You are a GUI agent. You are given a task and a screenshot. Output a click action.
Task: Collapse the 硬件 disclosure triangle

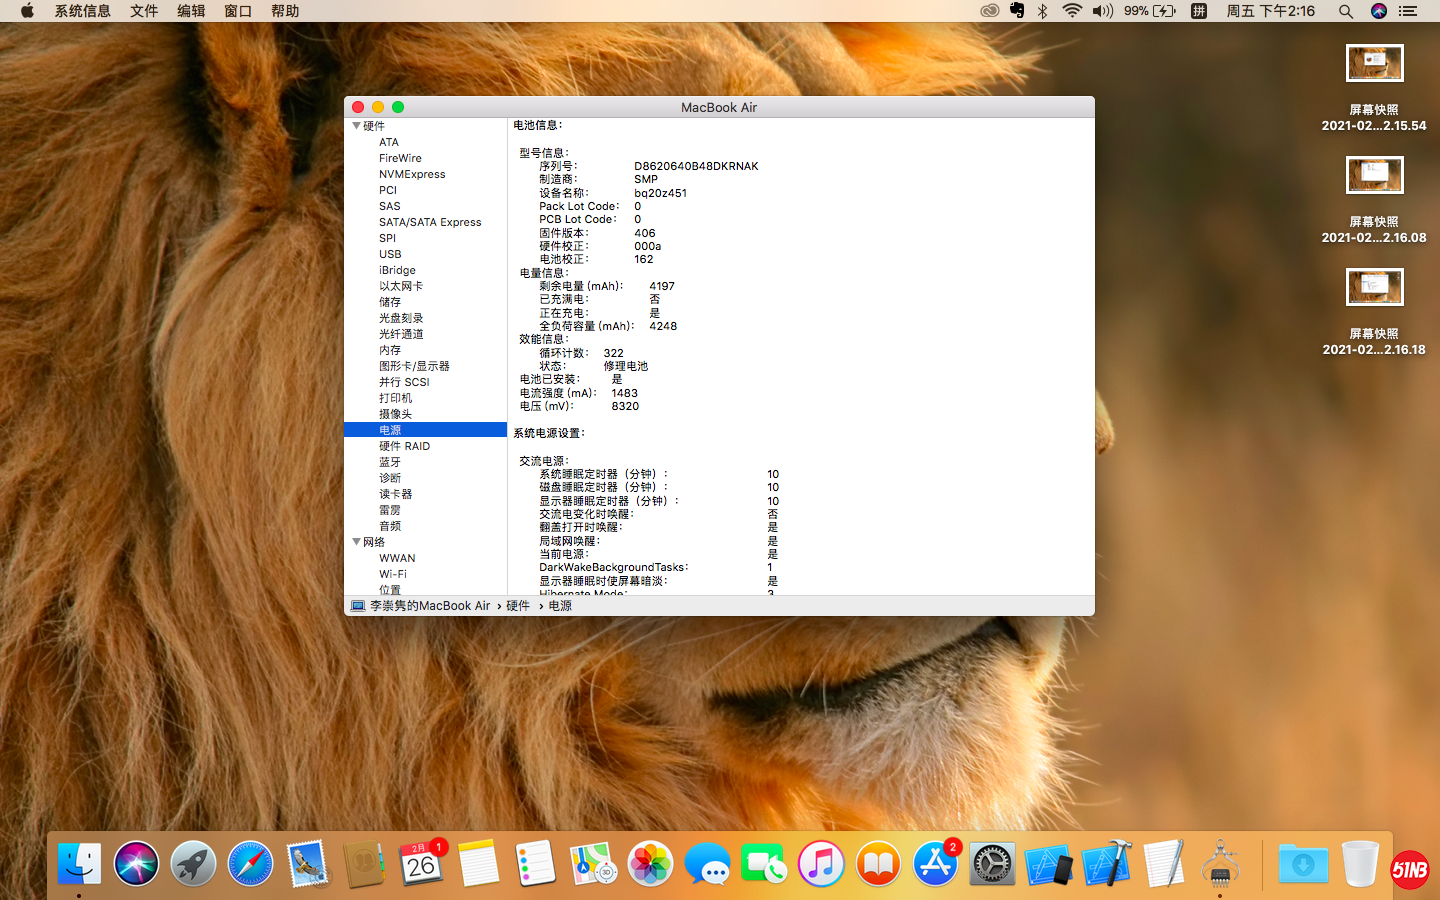356,126
